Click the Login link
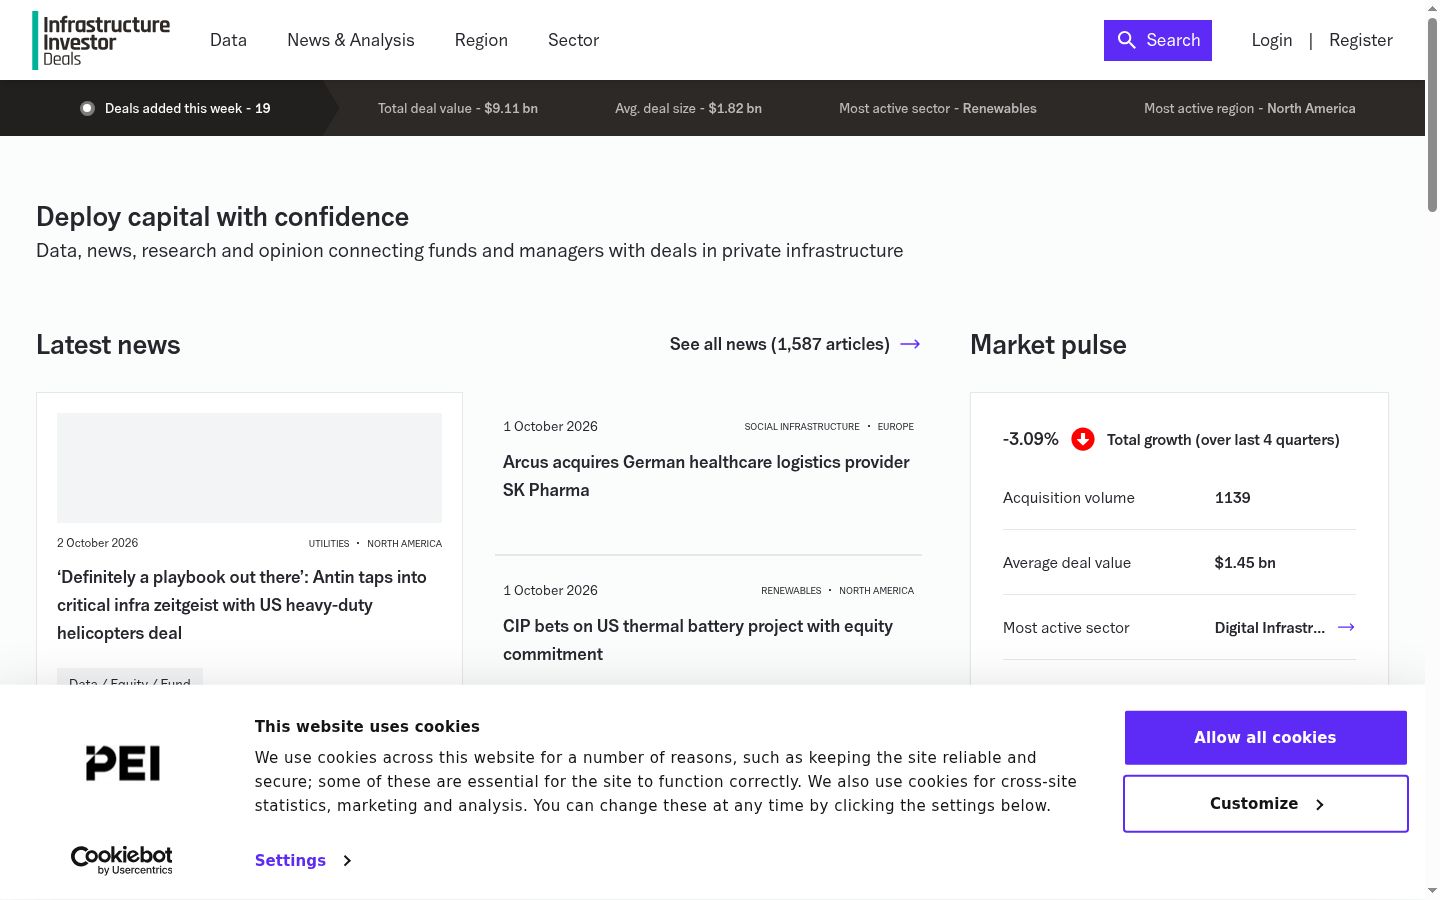 tap(1272, 40)
